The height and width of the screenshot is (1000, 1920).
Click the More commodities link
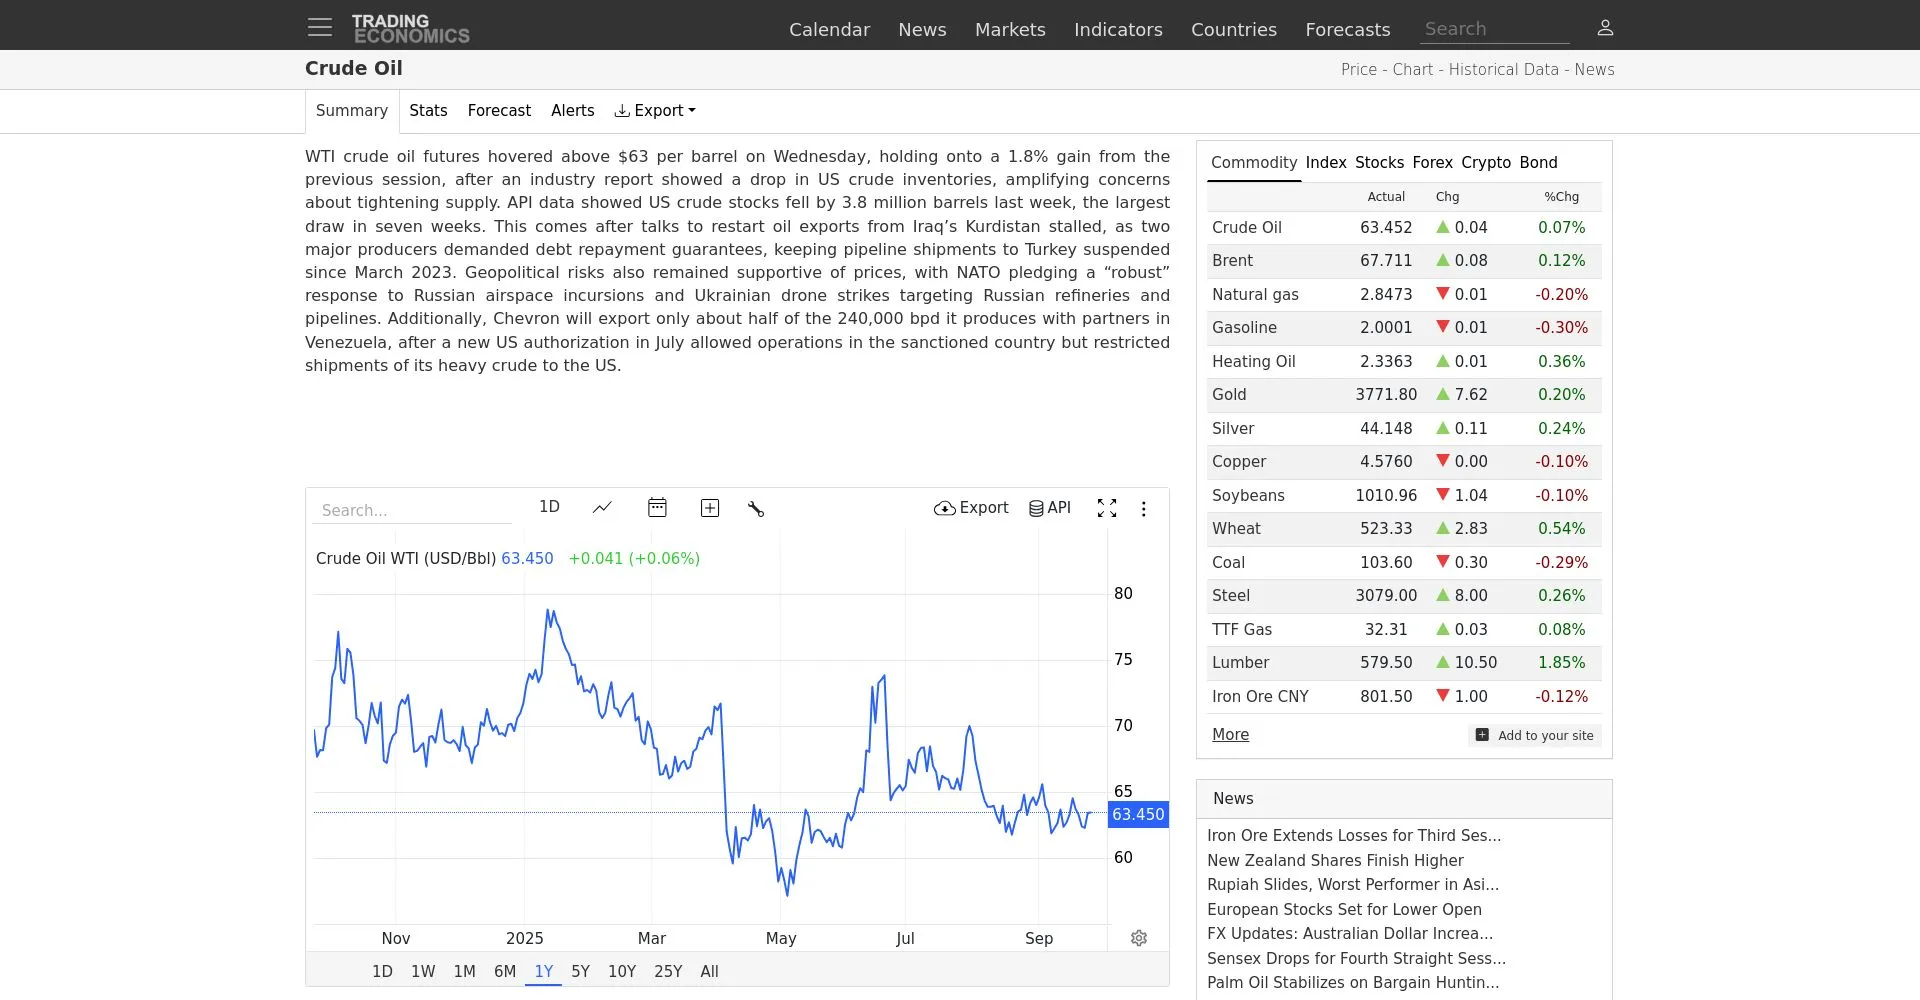1230,734
